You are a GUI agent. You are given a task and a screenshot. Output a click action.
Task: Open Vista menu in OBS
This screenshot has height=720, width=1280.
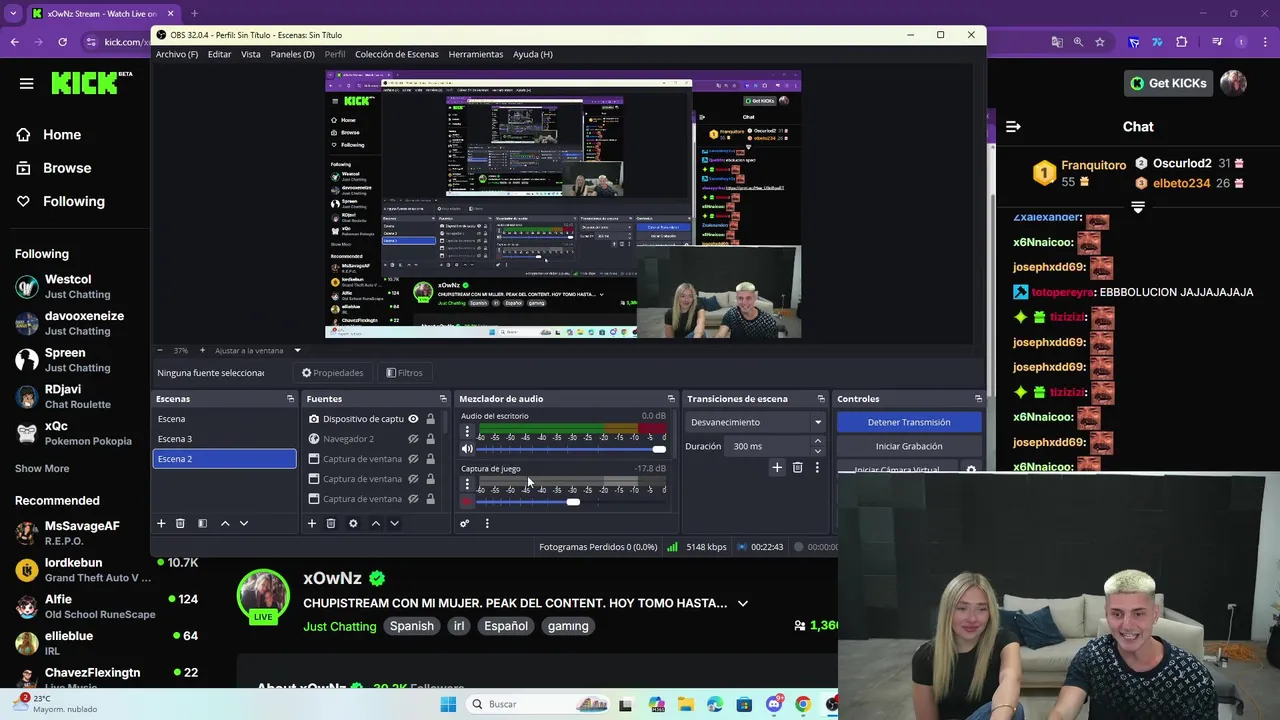pos(250,54)
